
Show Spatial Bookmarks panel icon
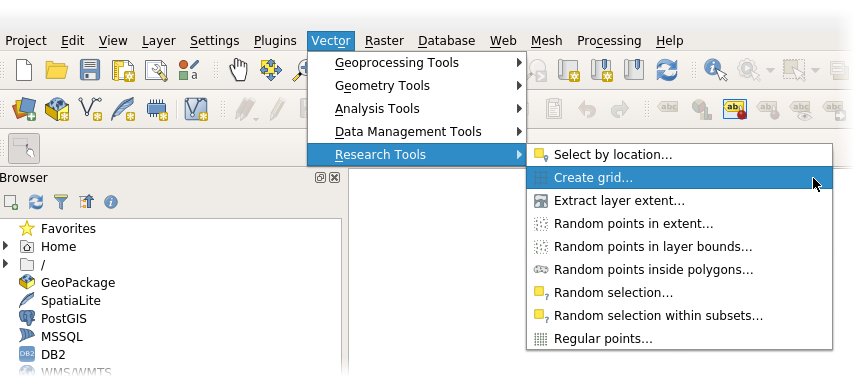[x=634, y=70]
